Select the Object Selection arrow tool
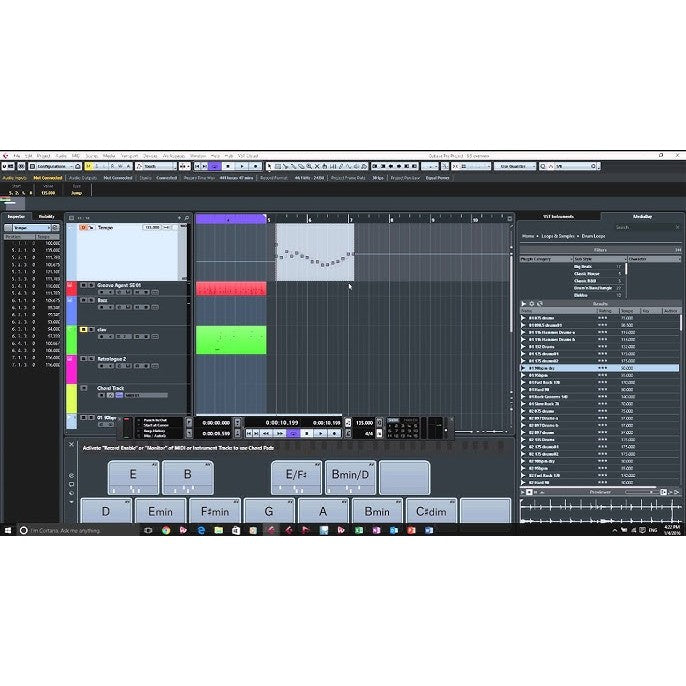The width and height of the screenshot is (686, 686). pyautogui.click(x=269, y=166)
